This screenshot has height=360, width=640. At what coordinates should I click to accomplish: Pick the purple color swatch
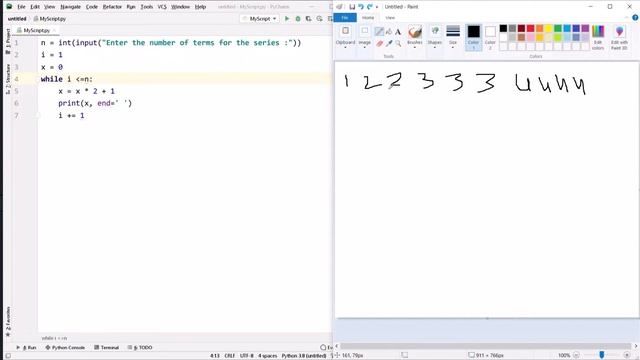click(x=585, y=28)
